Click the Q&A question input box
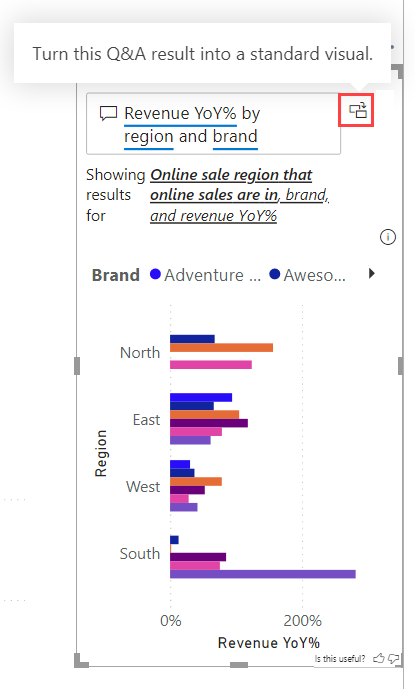Viewport: 415px width, 689px height. point(213,124)
